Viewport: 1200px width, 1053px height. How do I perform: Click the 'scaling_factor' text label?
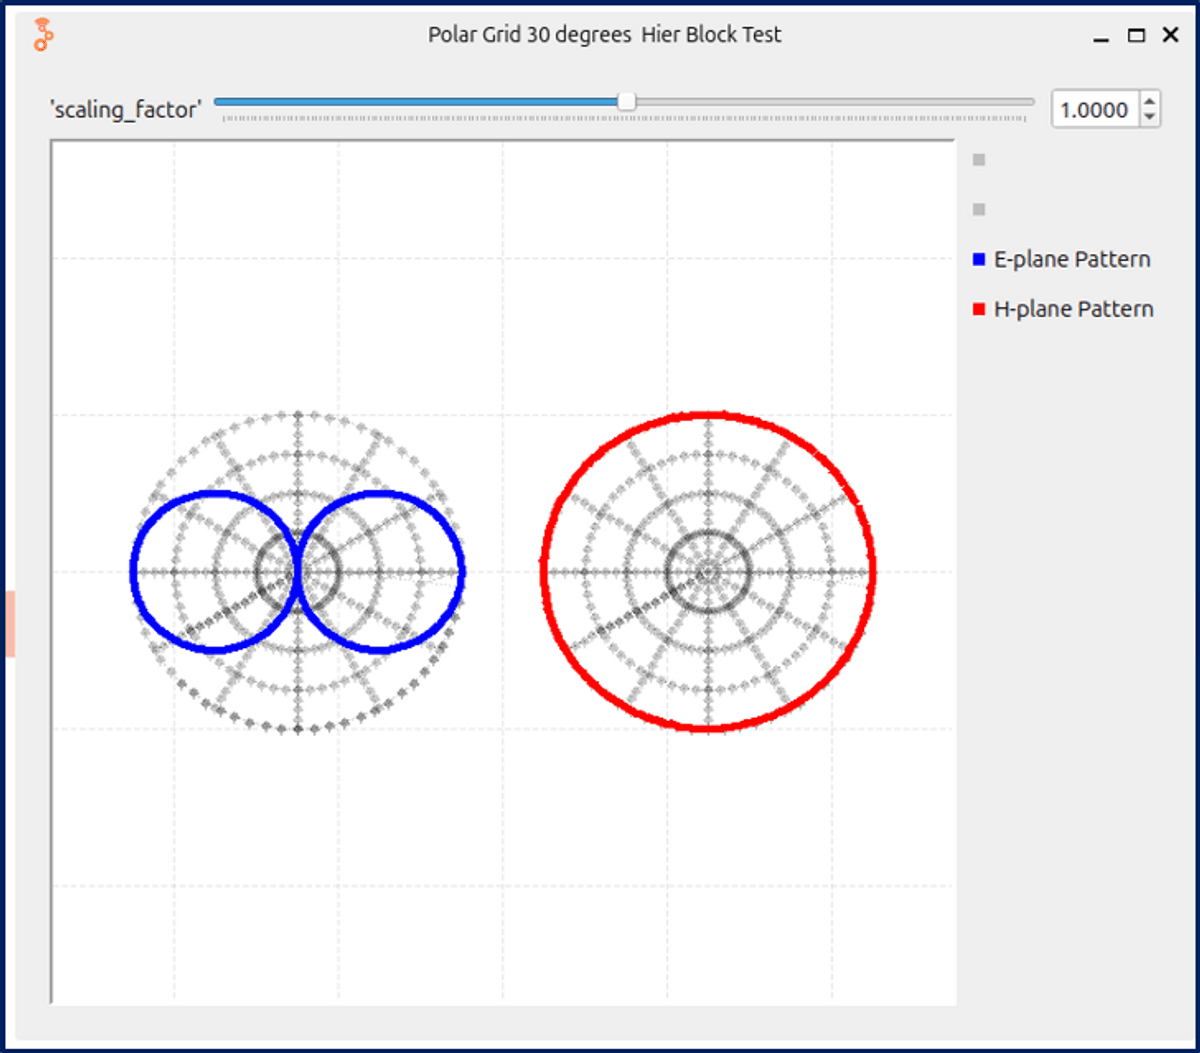(x=125, y=110)
